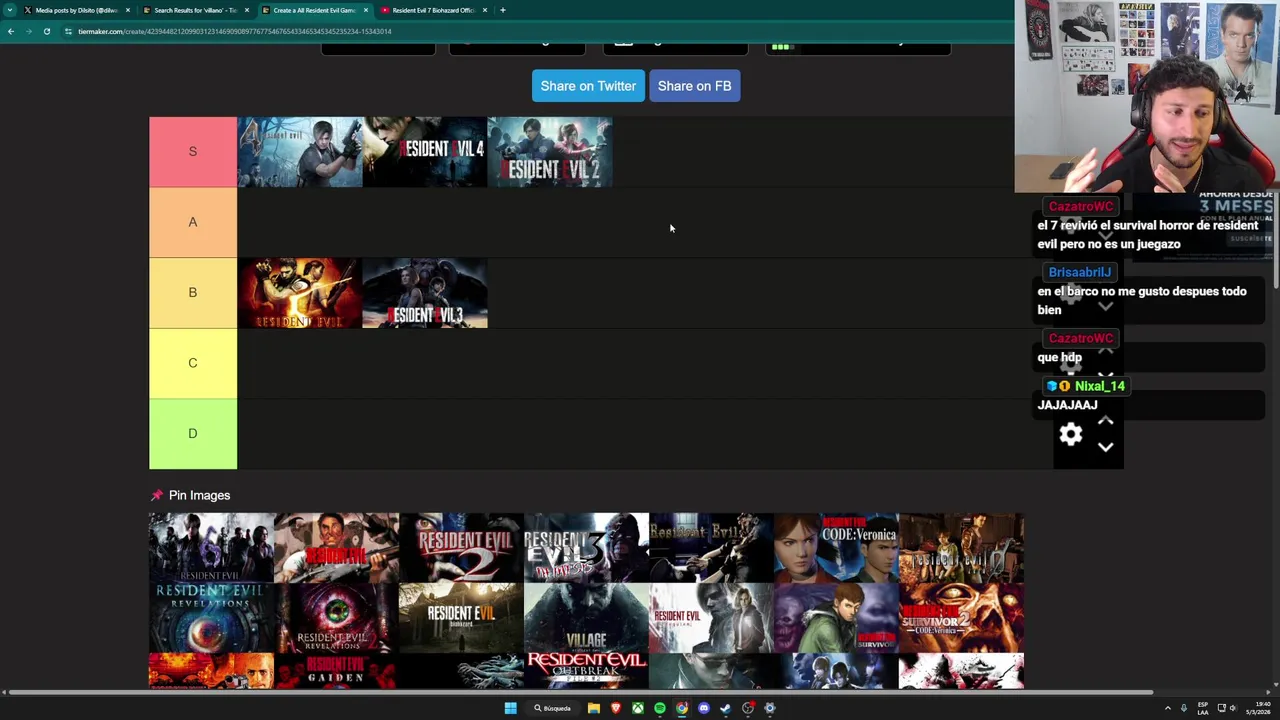Open File Explorer from the taskbar

point(593,708)
